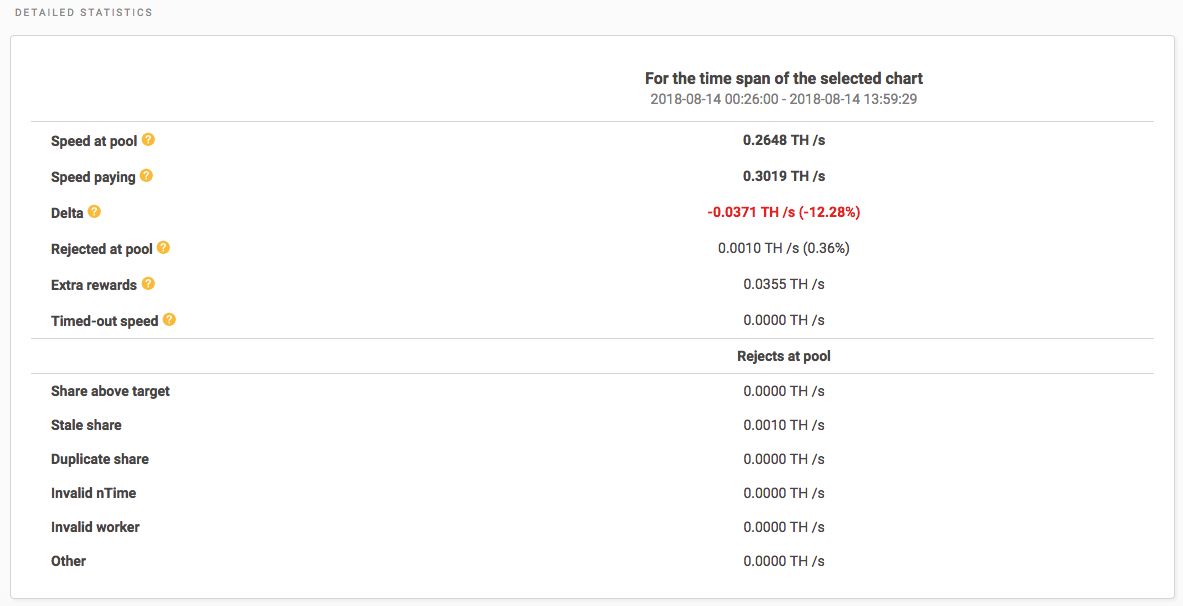Select the Stale share row label
The image size is (1183, 606).
[x=86, y=425]
